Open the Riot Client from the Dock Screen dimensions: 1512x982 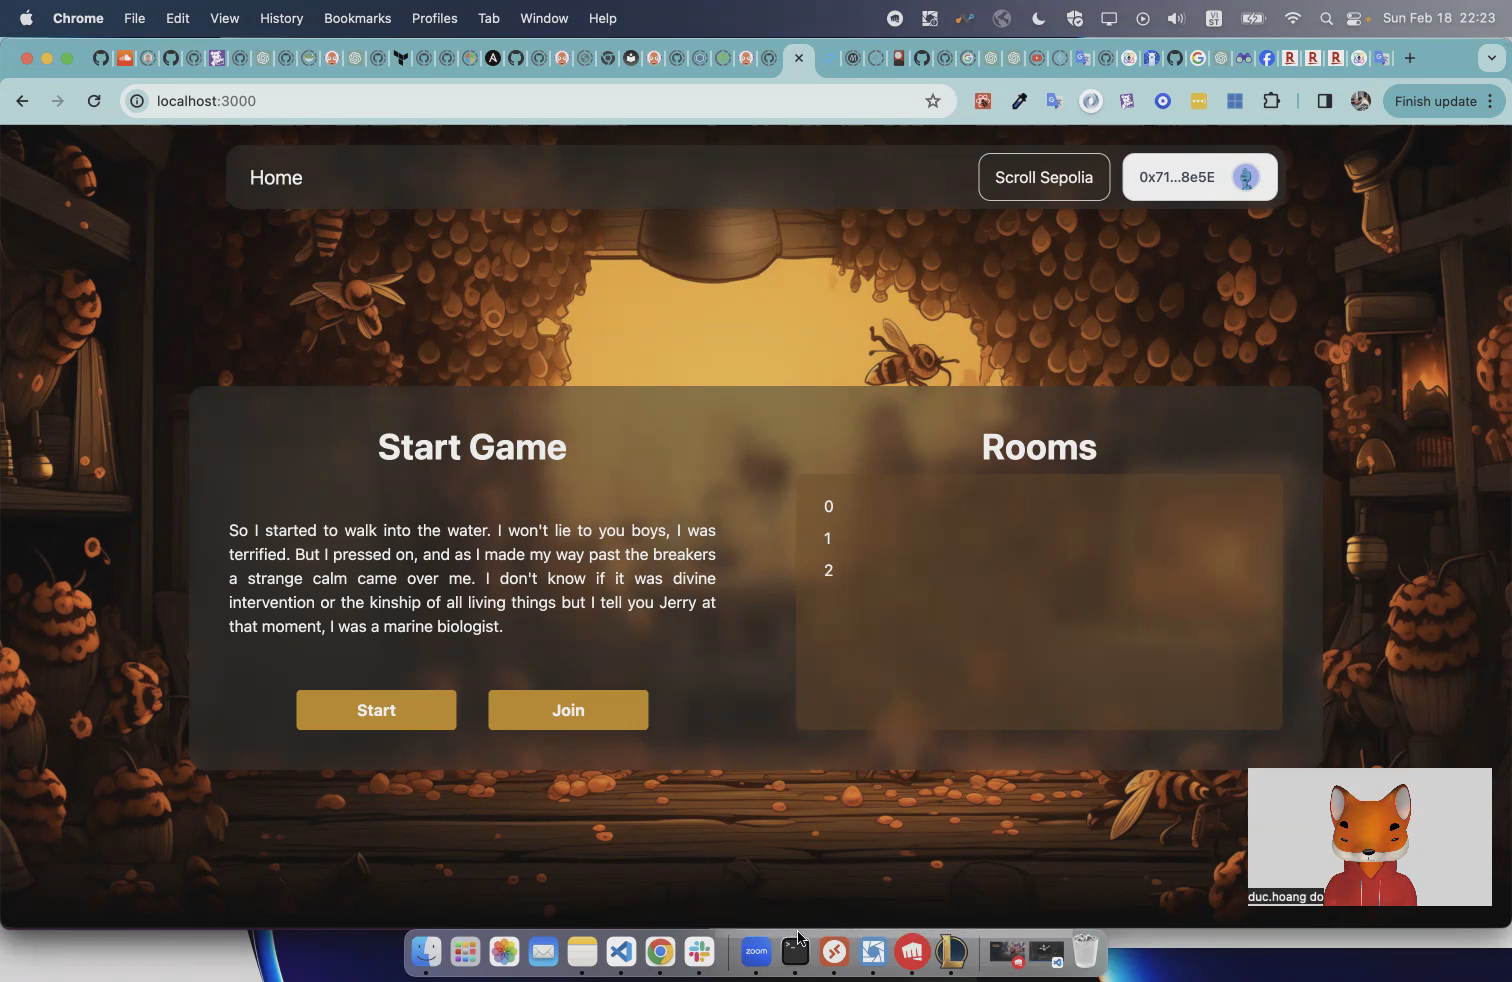pos(912,951)
